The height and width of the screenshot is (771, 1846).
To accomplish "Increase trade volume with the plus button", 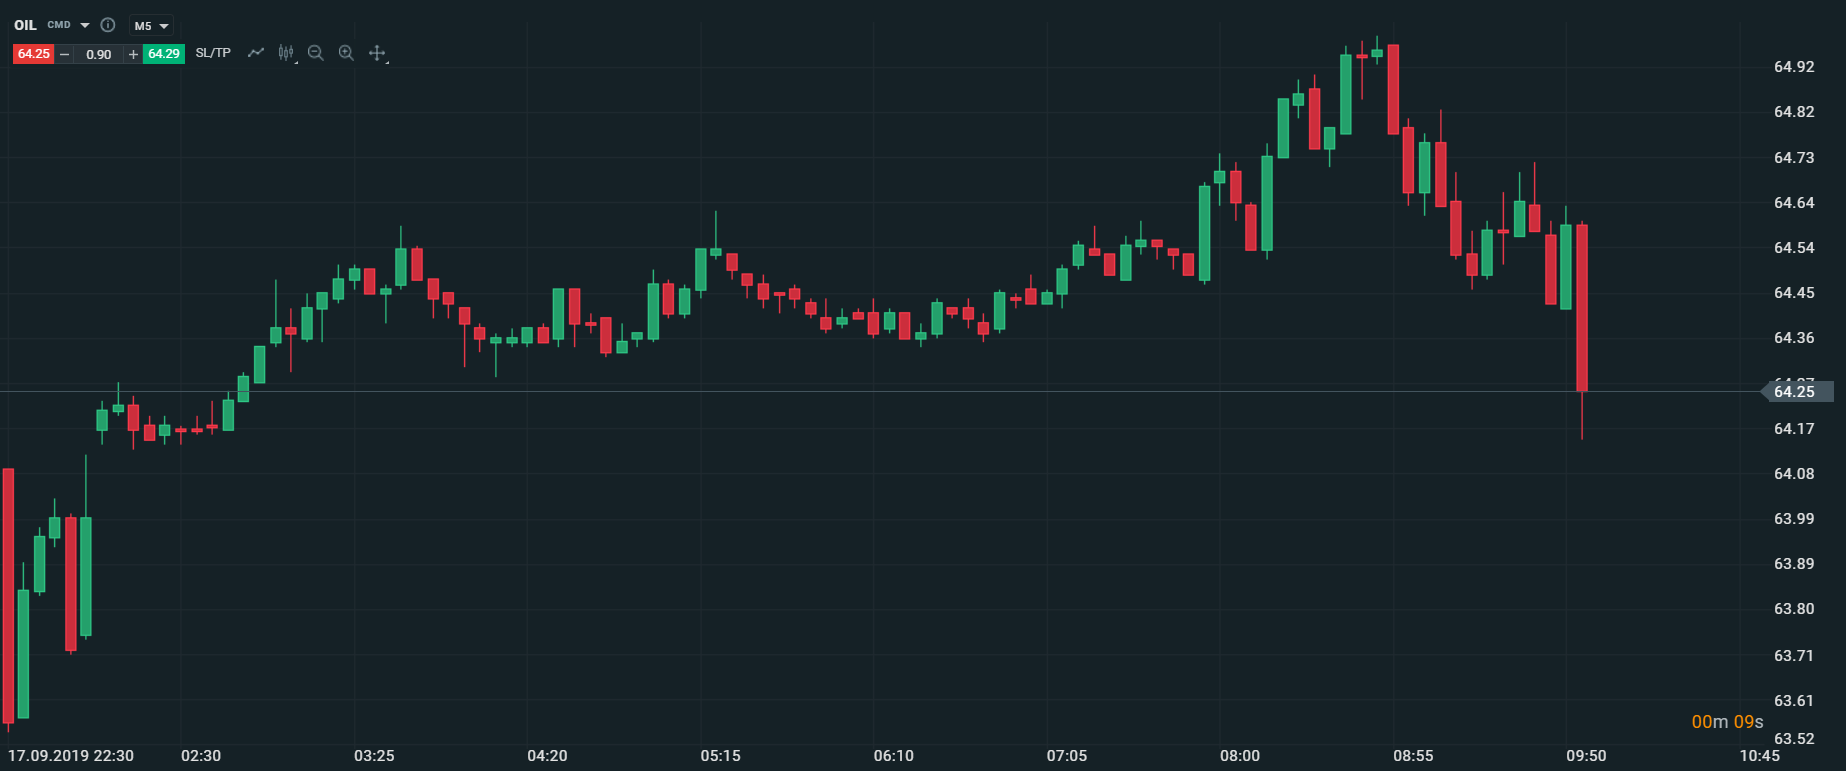I will tap(133, 54).
